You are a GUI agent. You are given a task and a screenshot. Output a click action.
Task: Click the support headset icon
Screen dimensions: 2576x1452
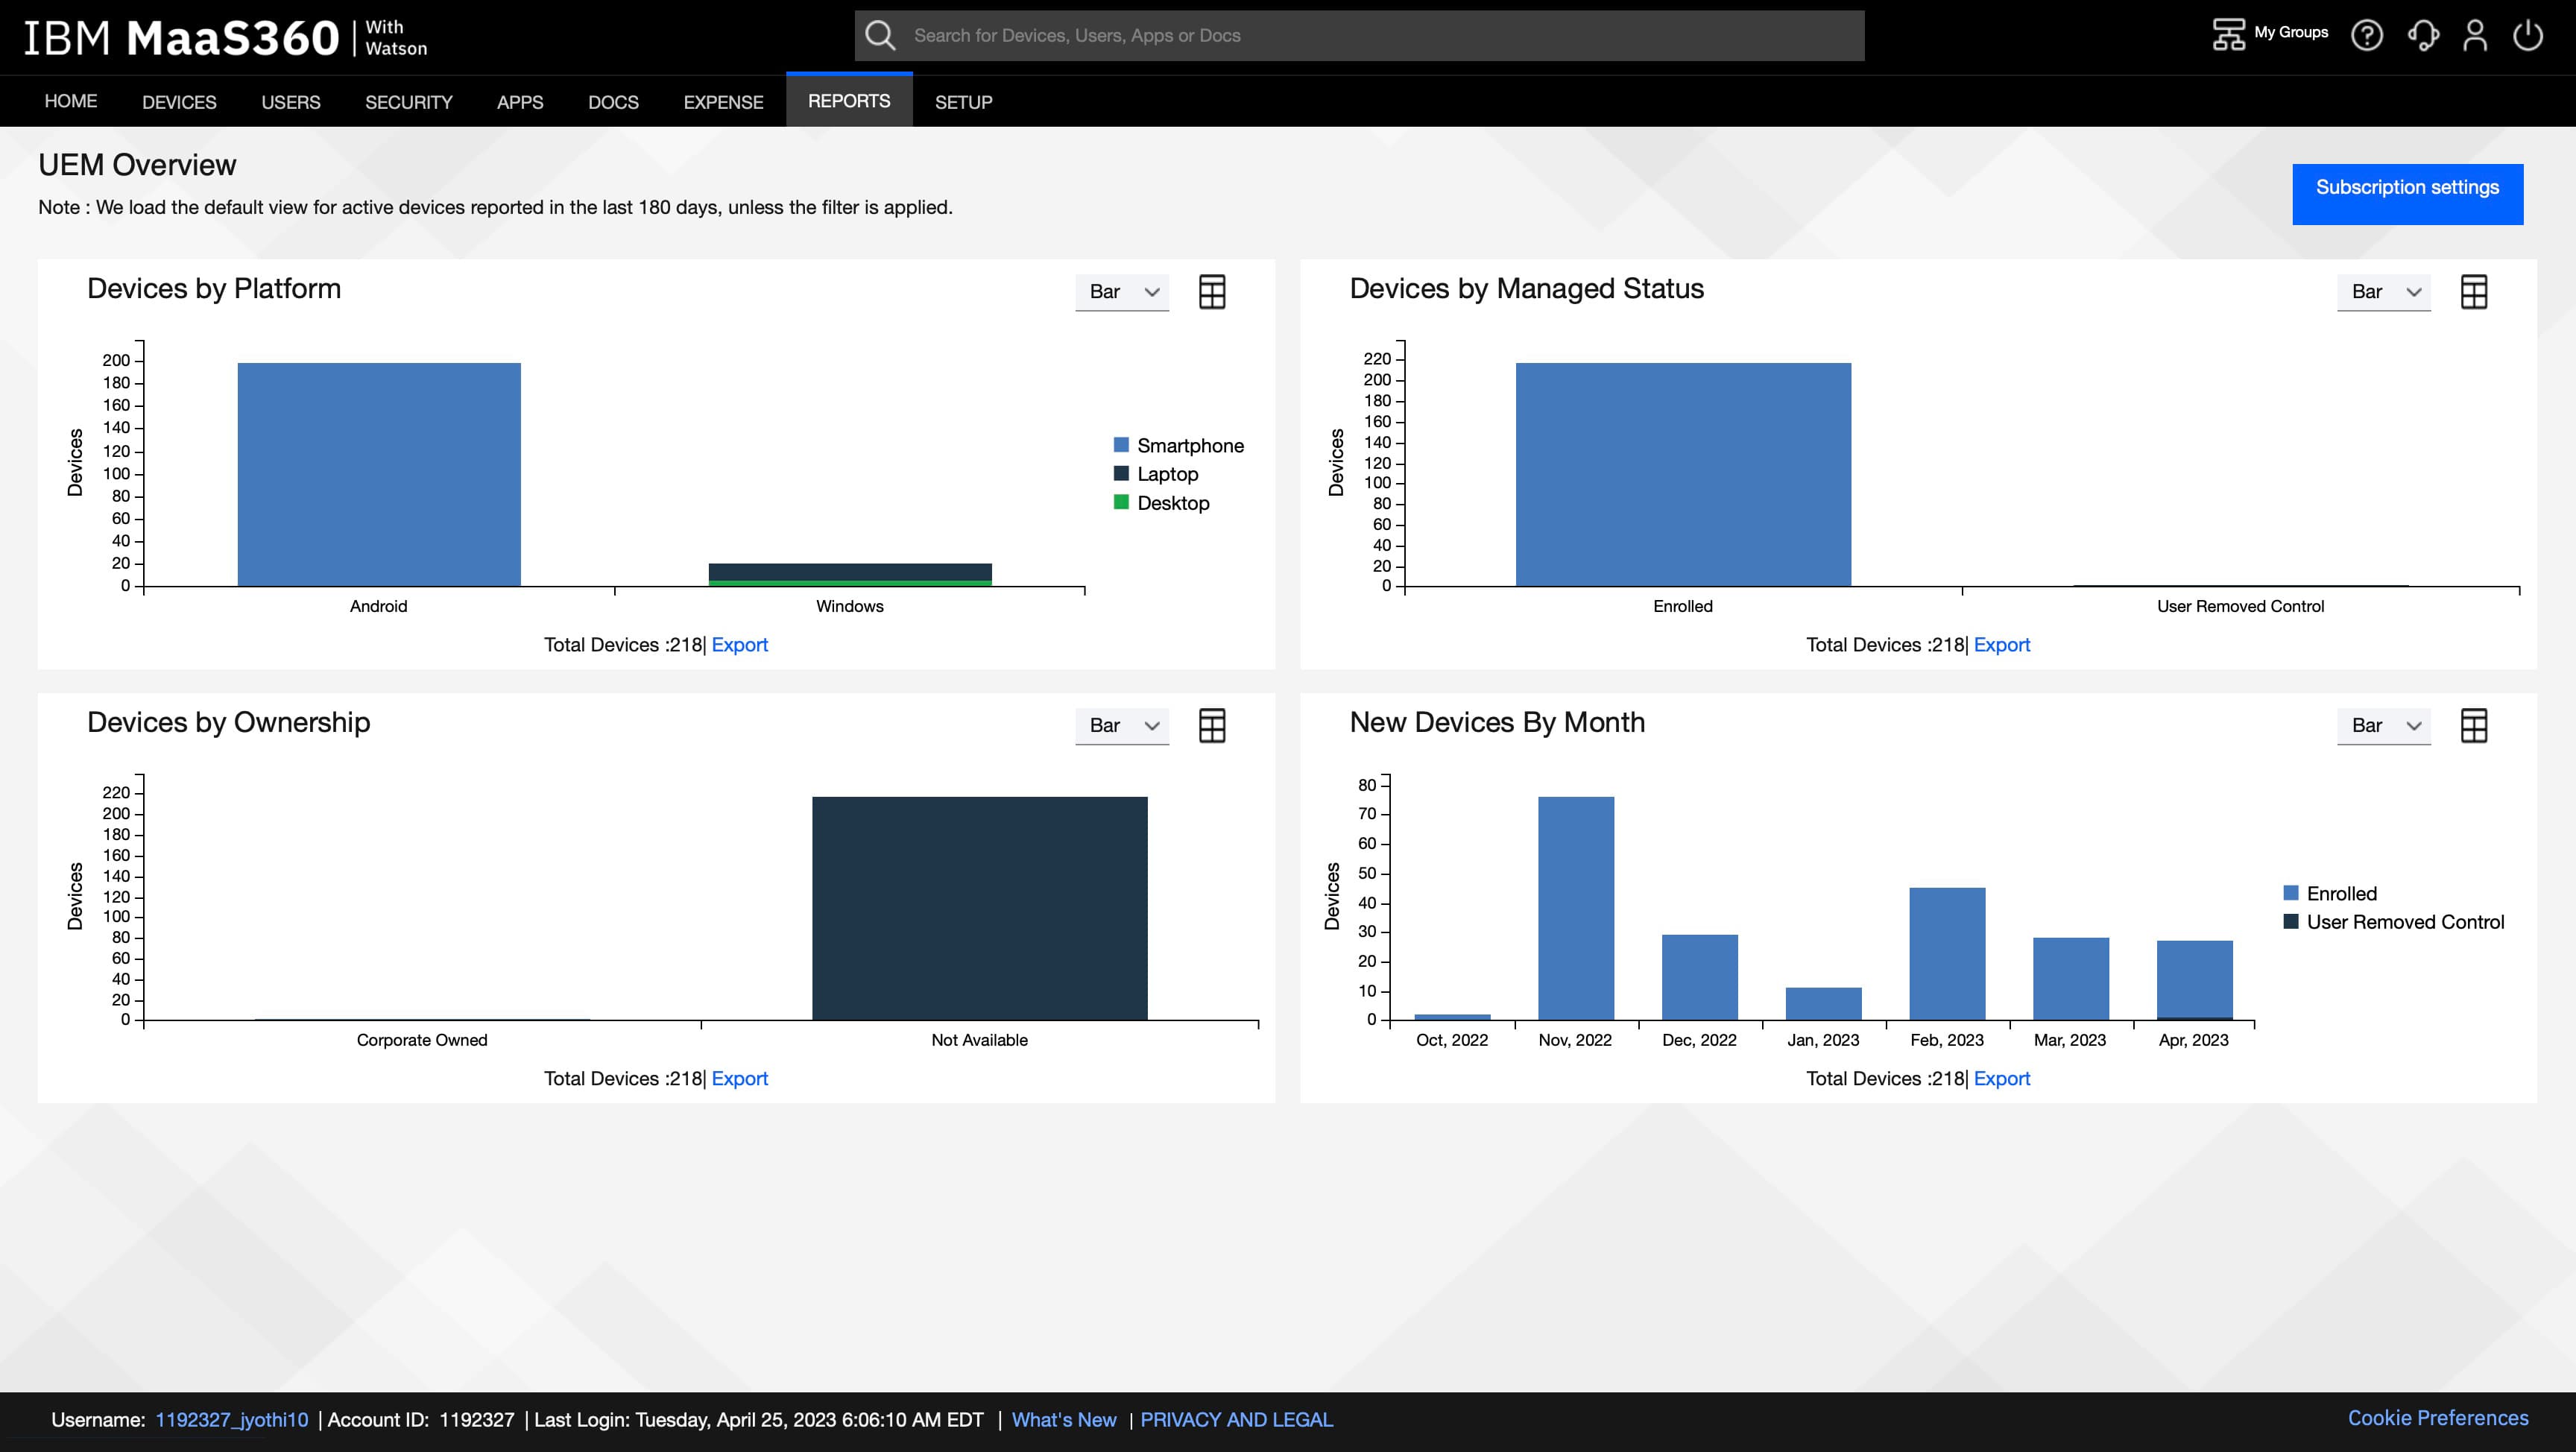2424,35
